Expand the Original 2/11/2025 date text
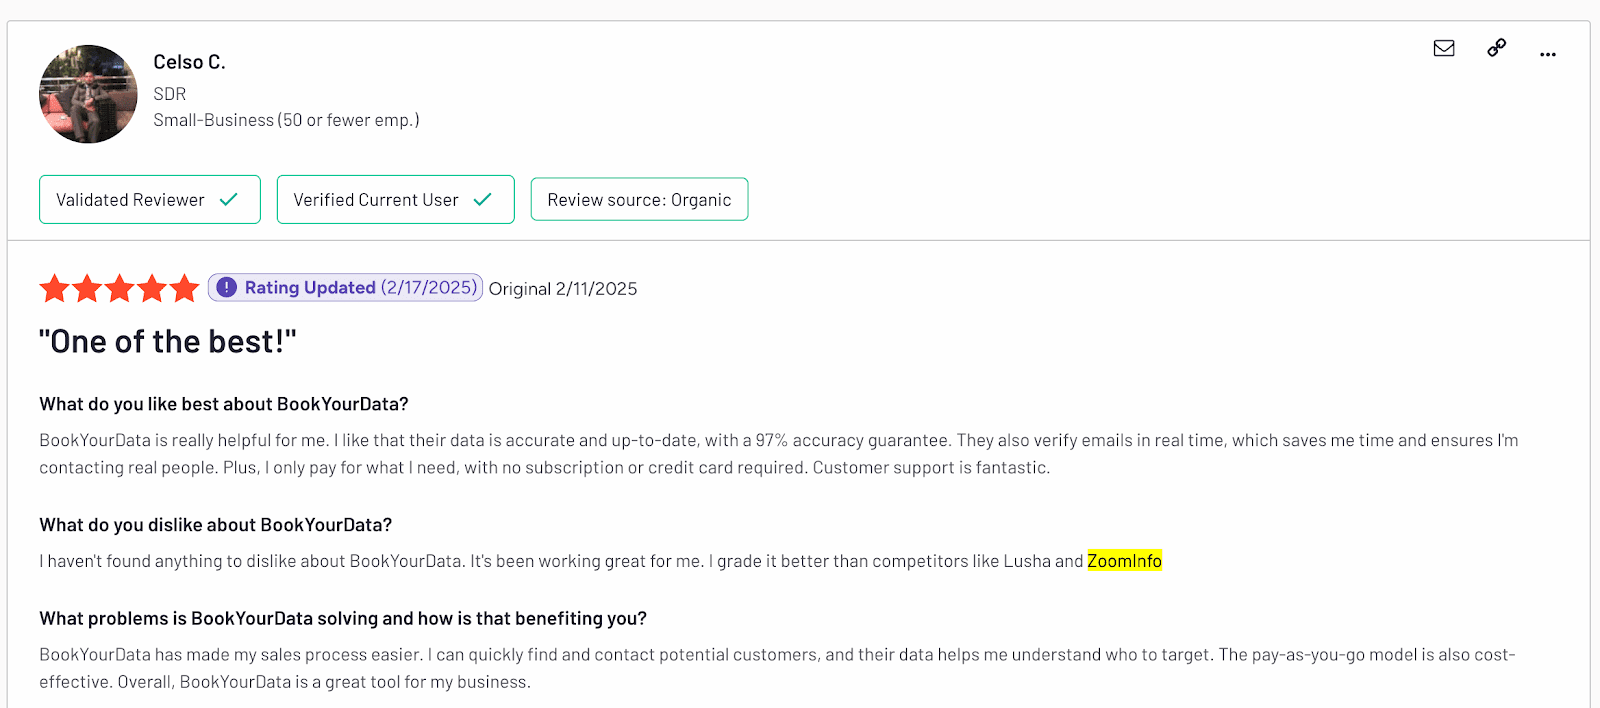Viewport: 1600px width, 708px height. [563, 288]
